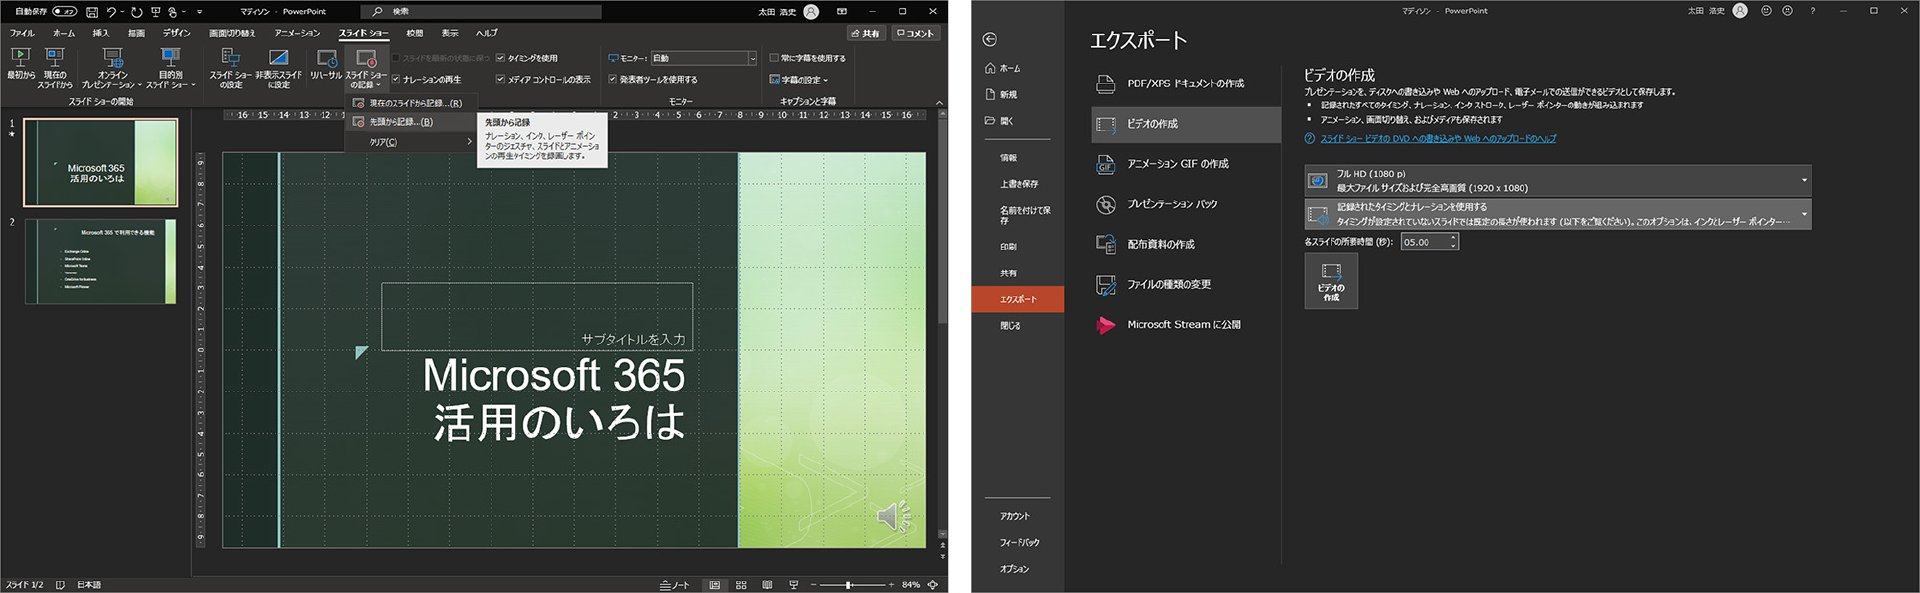Switch to the 校閲 tab
The height and width of the screenshot is (593, 1920).
click(415, 33)
